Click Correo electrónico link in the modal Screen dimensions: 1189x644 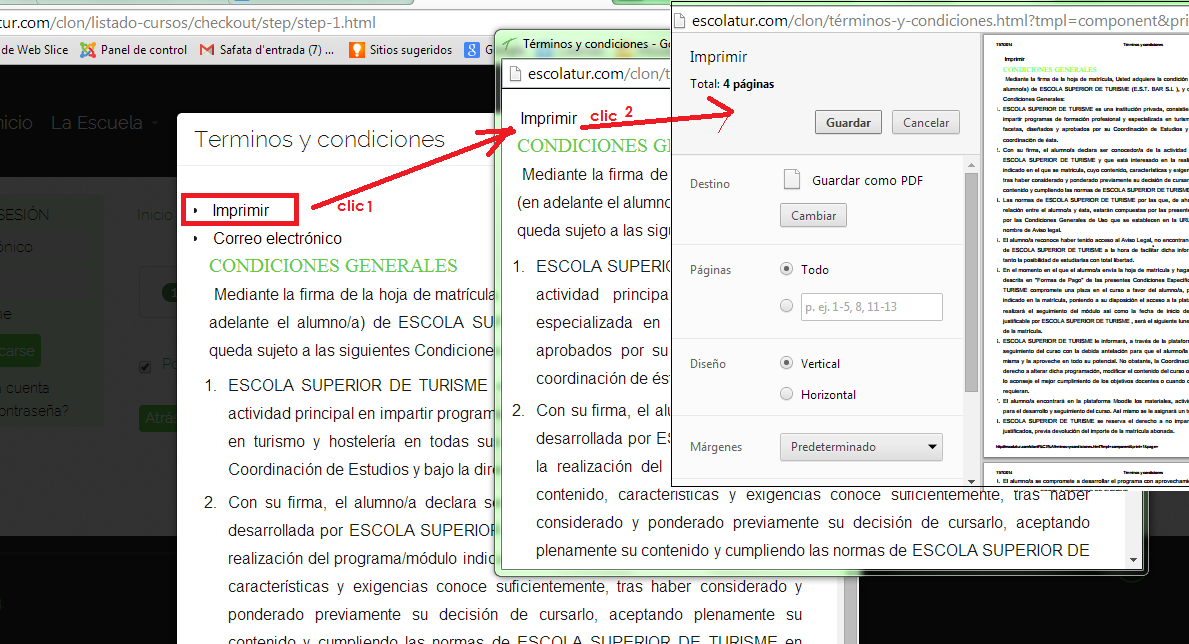pos(278,238)
